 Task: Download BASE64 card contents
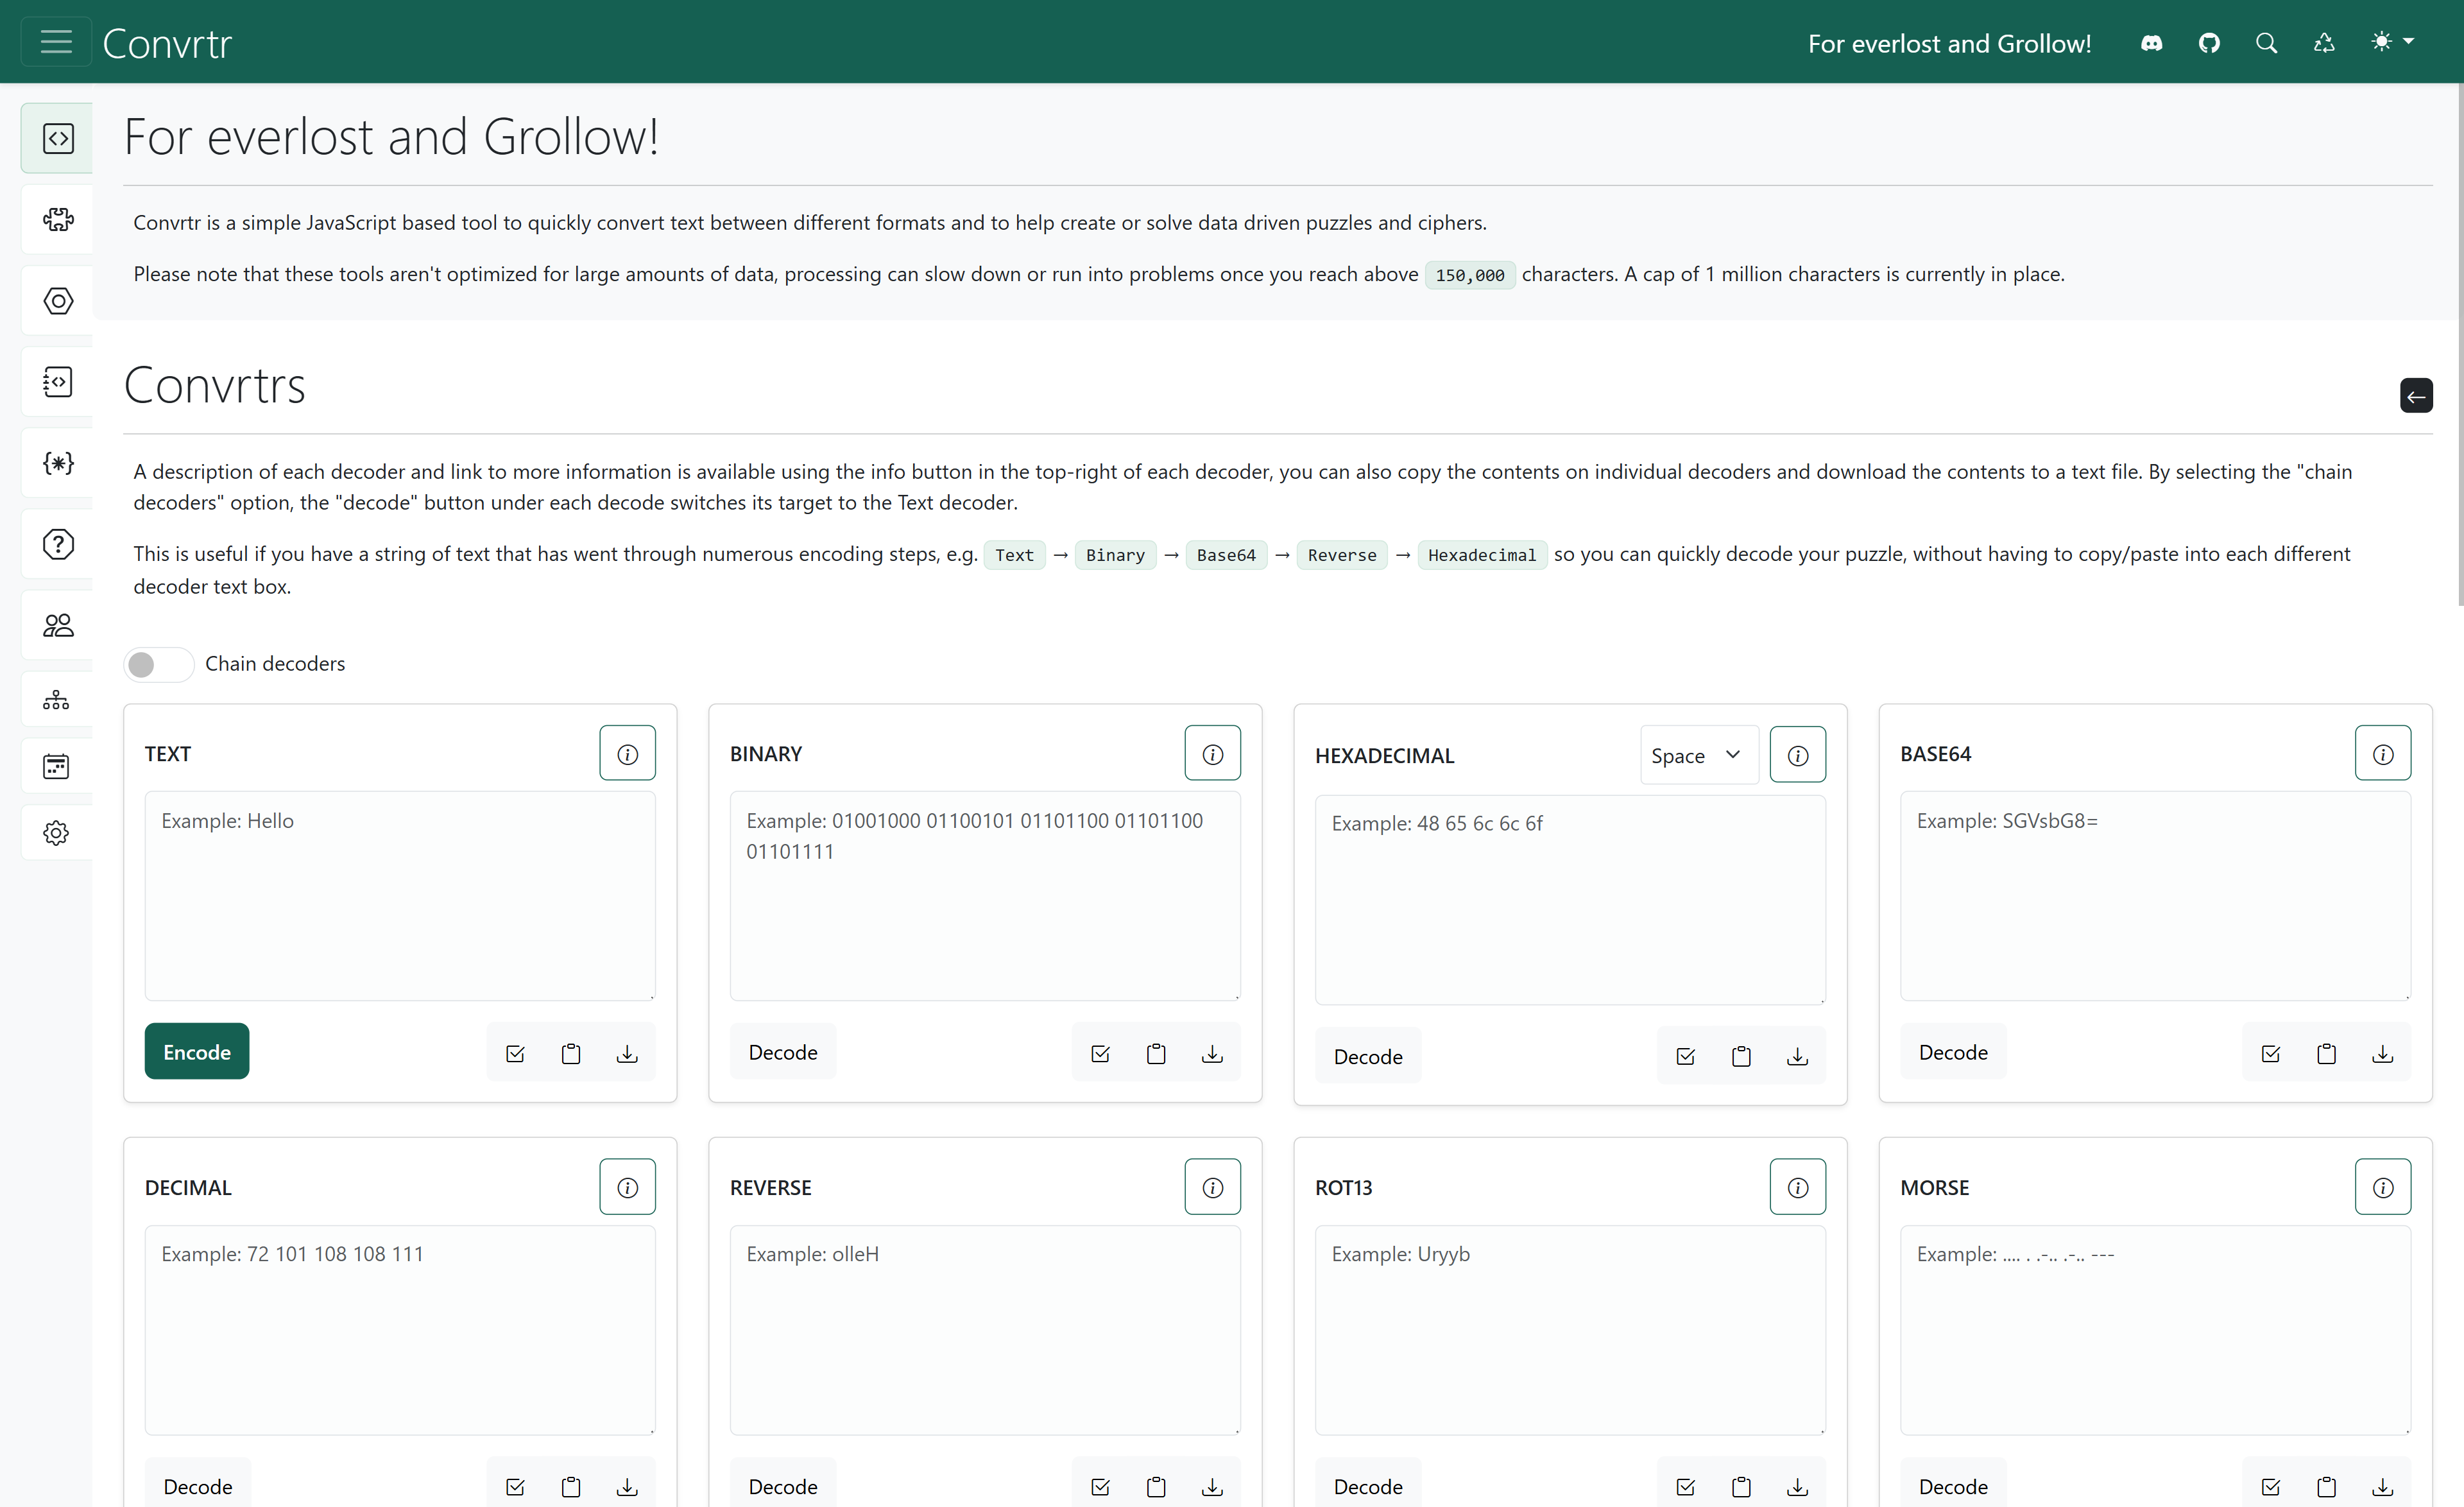click(x=2382, y=1053)
